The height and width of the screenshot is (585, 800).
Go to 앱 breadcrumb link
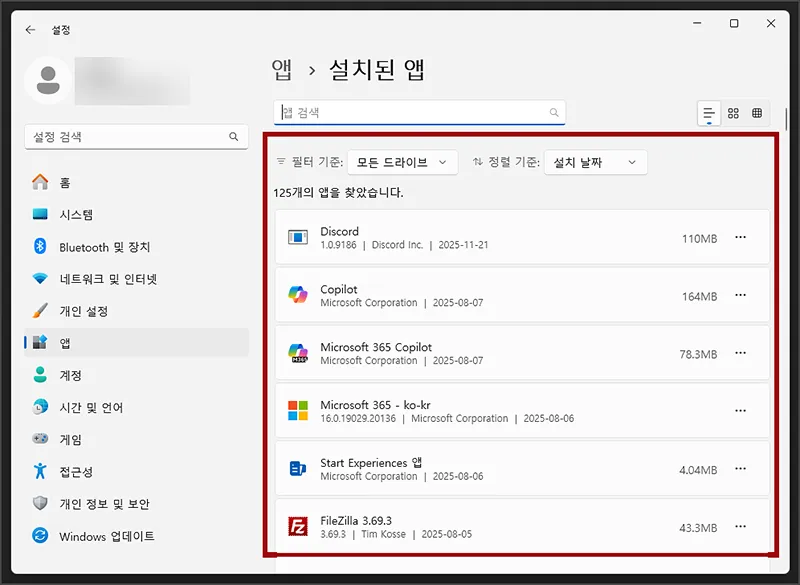[282, 70]
